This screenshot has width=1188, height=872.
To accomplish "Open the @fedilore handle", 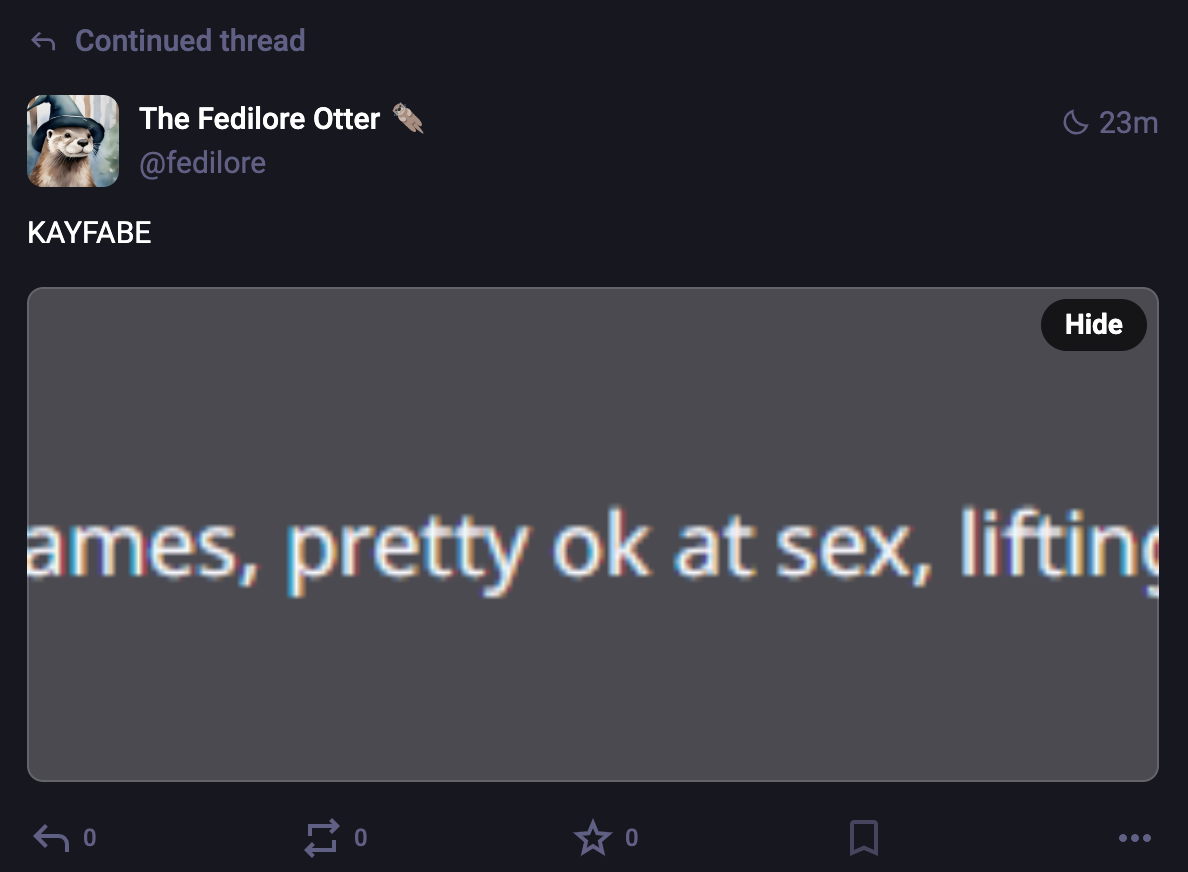I will click(202, 162).
